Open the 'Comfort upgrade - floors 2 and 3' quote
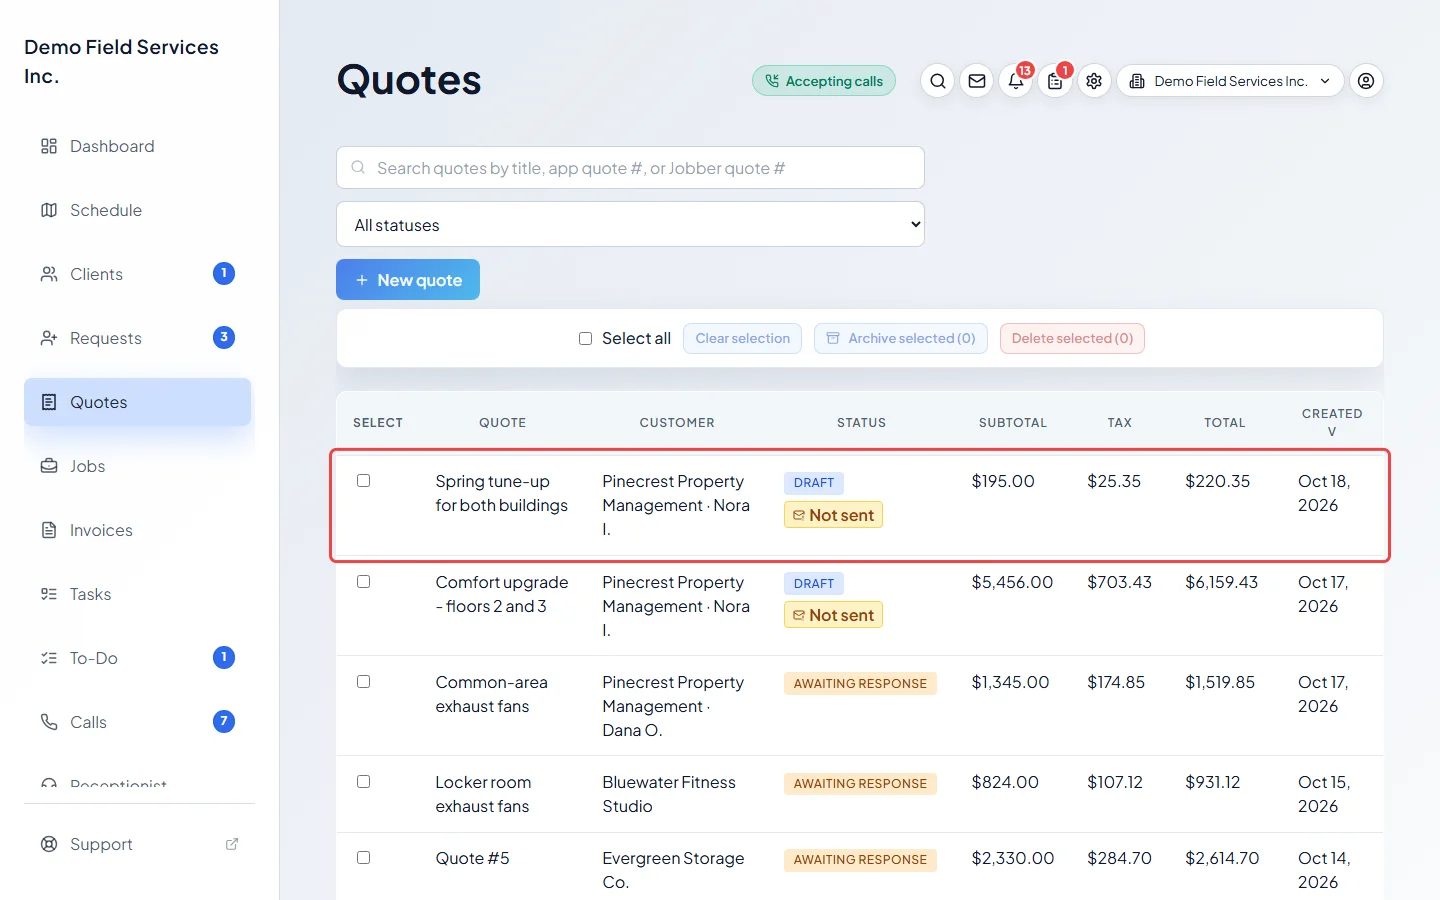Viewport: 1440px width, 900px height. (x=502, y=594)
